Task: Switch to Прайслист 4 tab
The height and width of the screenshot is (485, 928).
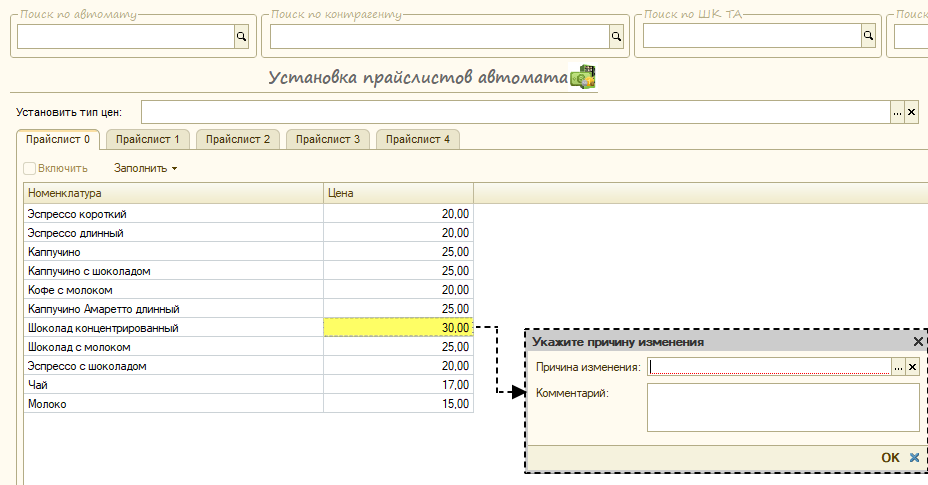Action: point(418,139)
